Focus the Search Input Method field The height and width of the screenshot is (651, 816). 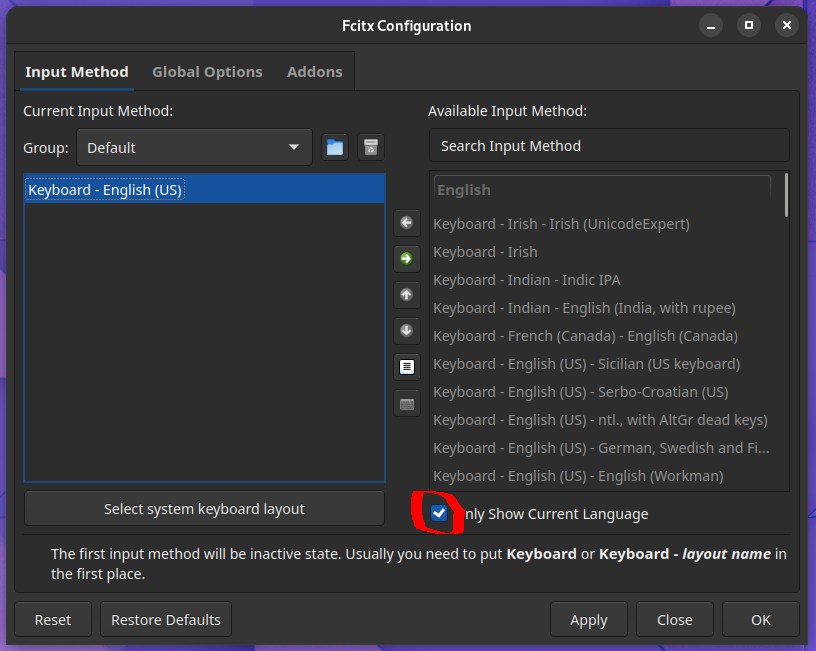pyautogui.click(x=609, y=146)
